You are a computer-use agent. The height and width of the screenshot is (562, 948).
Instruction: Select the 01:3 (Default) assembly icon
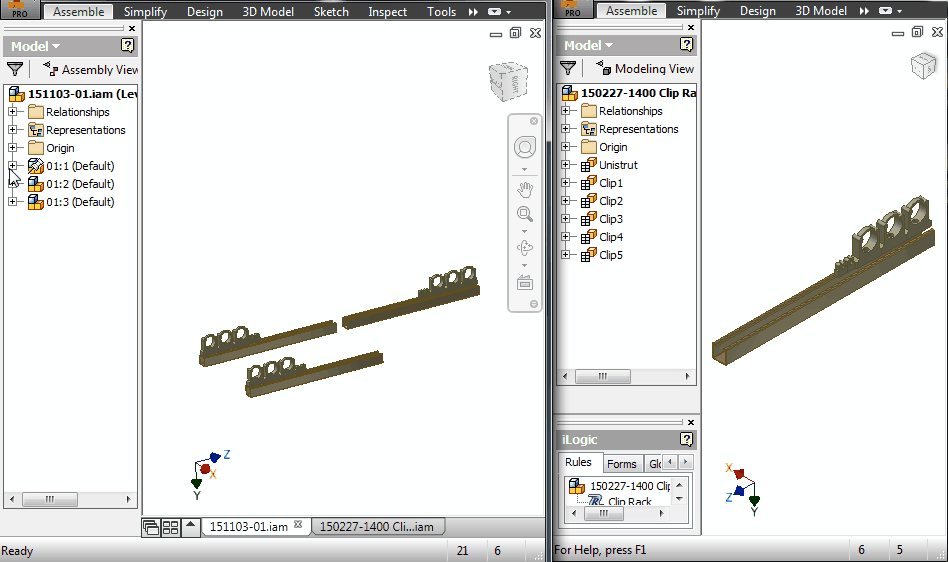coord(36,202)
